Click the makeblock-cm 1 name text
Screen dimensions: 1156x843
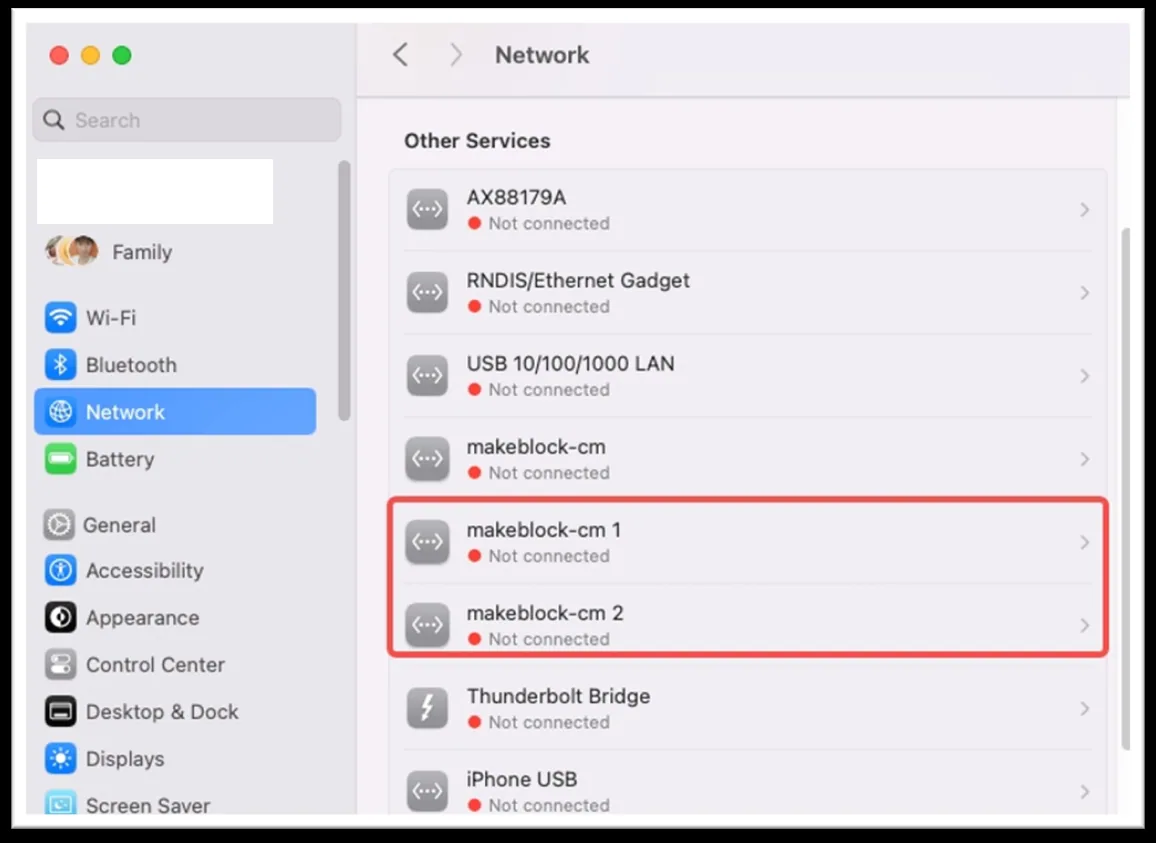[x=543, y=530]
